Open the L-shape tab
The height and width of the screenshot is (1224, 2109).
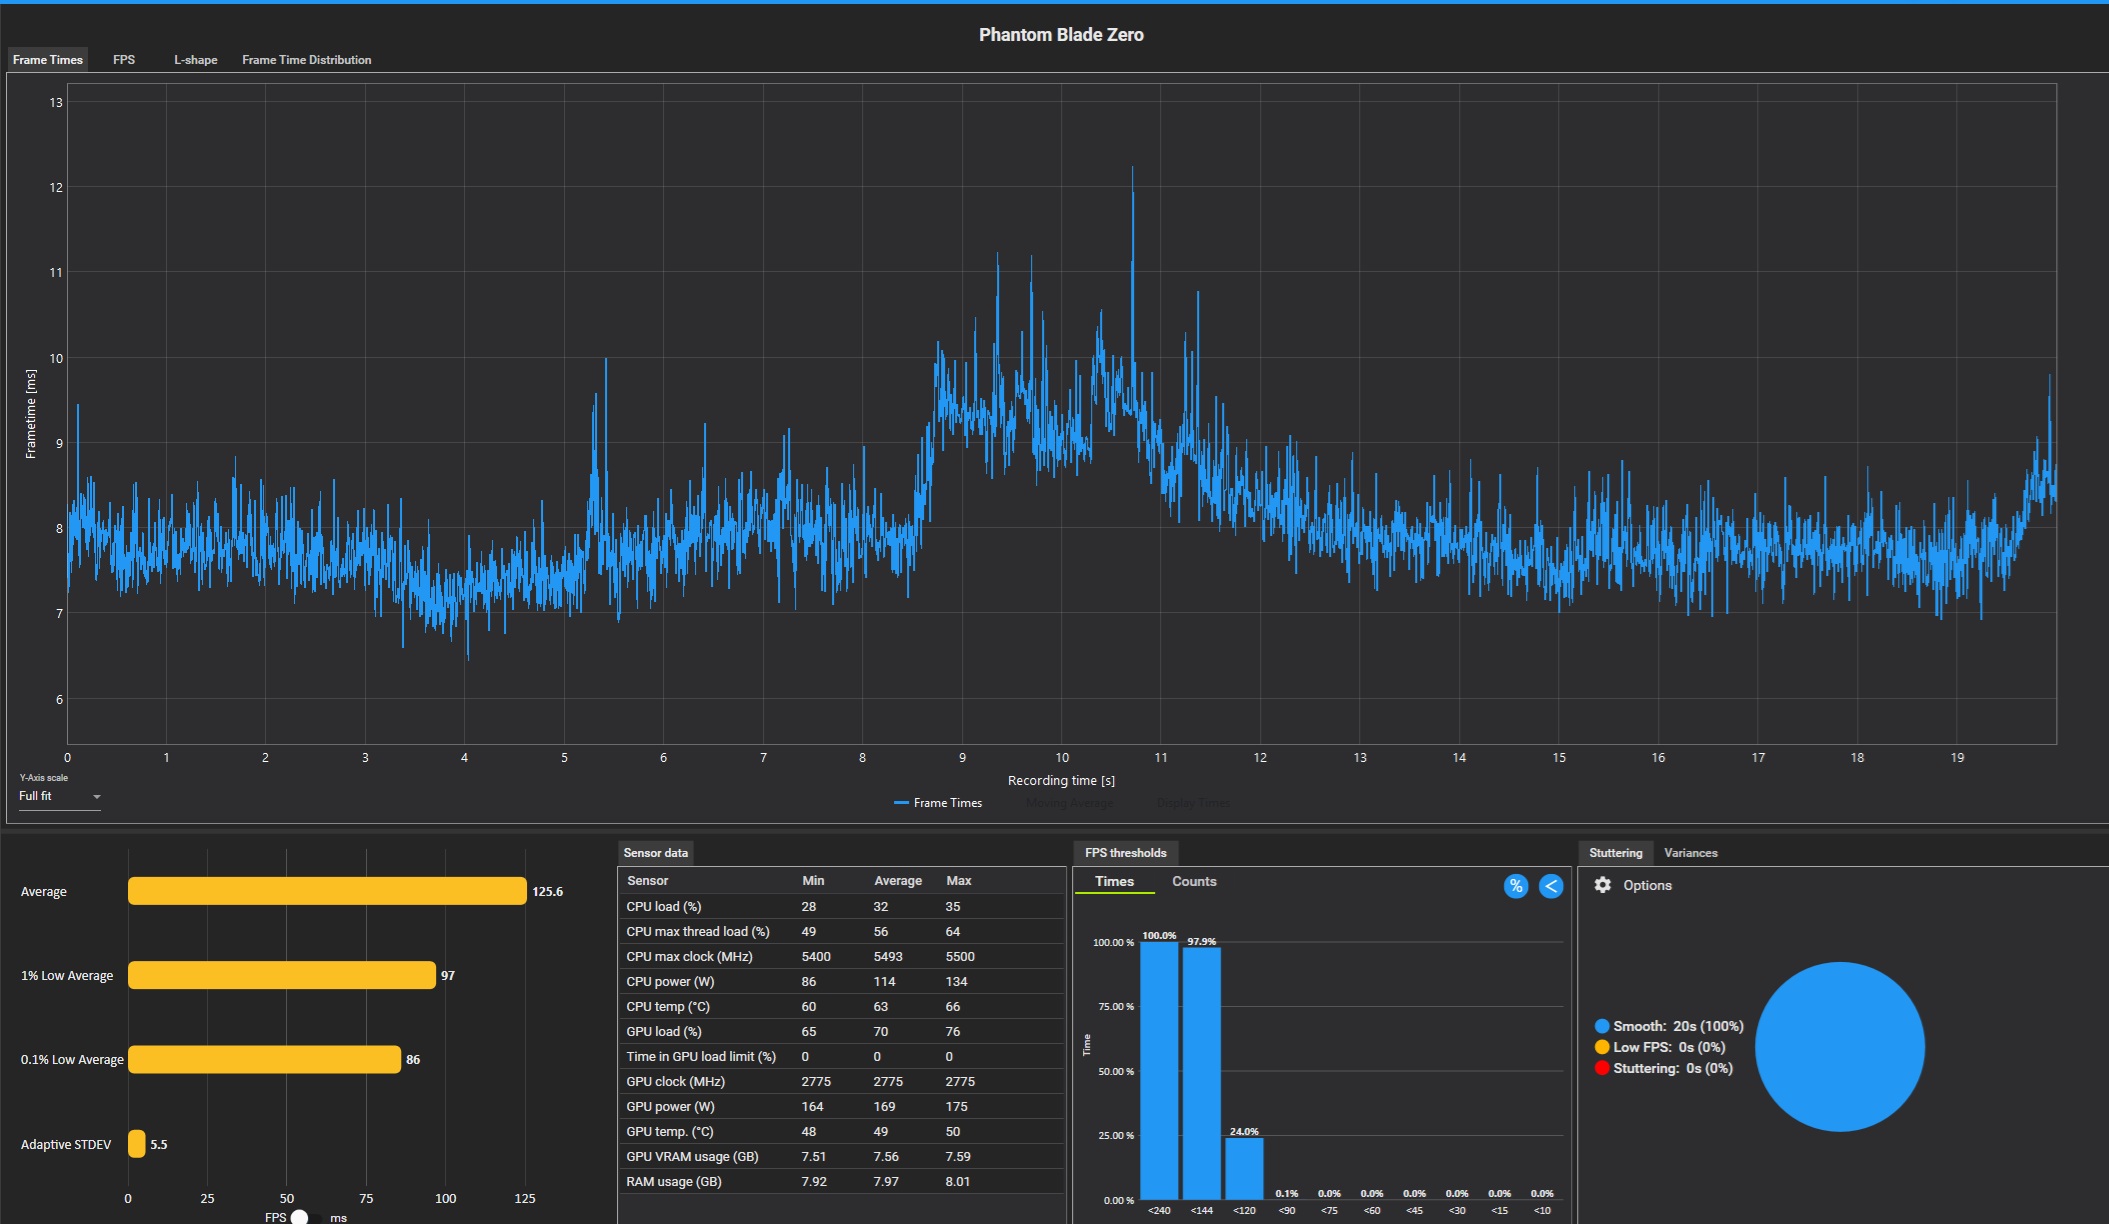tap(196, 60)
